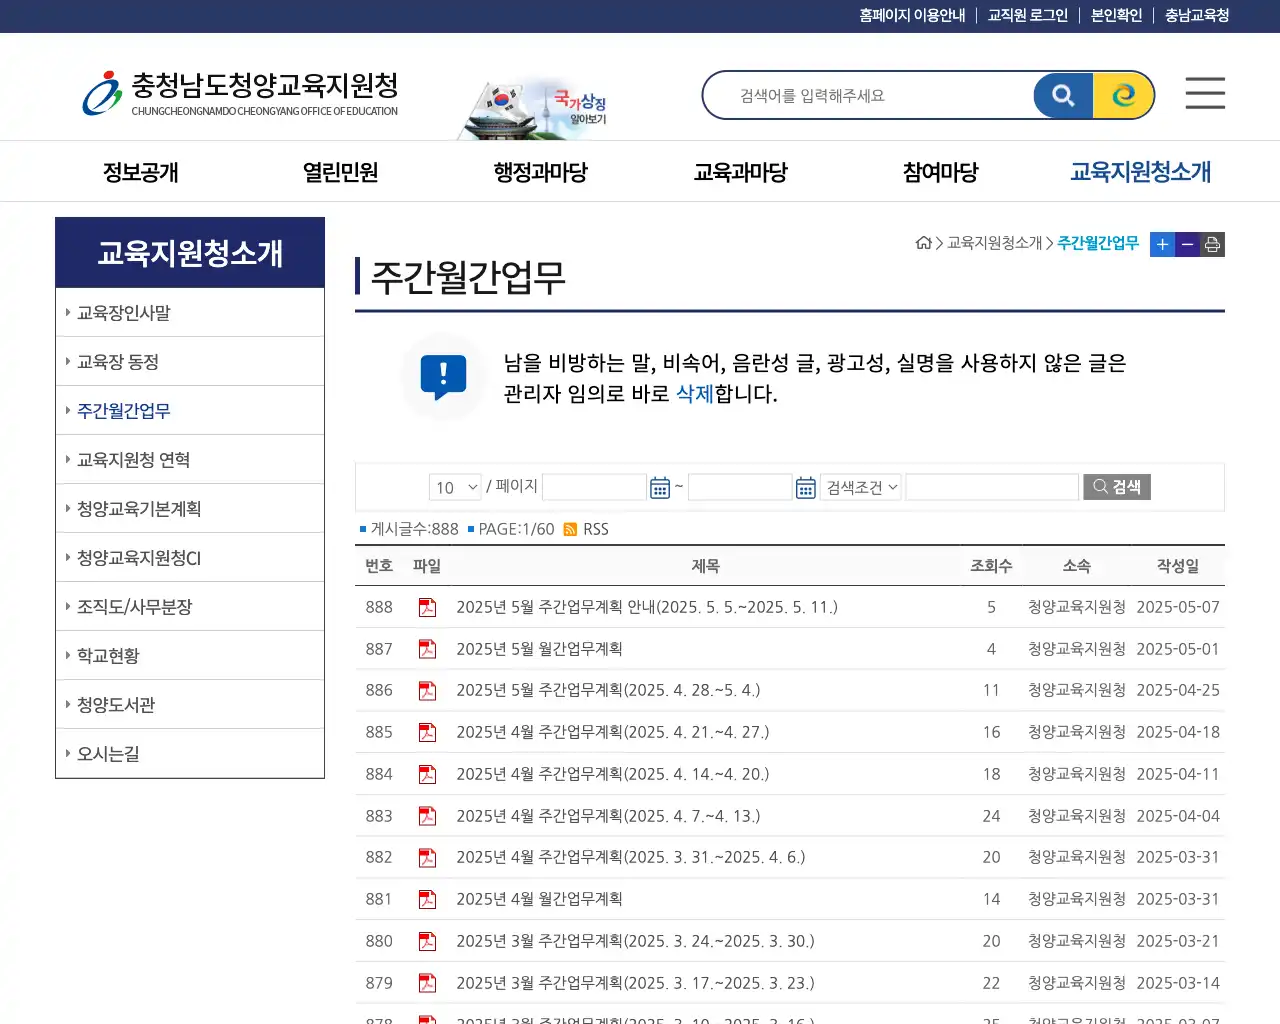The image size is (1280, 1024).
Task: Open PDF file icon for post 888
Action: tap(427, 607)
